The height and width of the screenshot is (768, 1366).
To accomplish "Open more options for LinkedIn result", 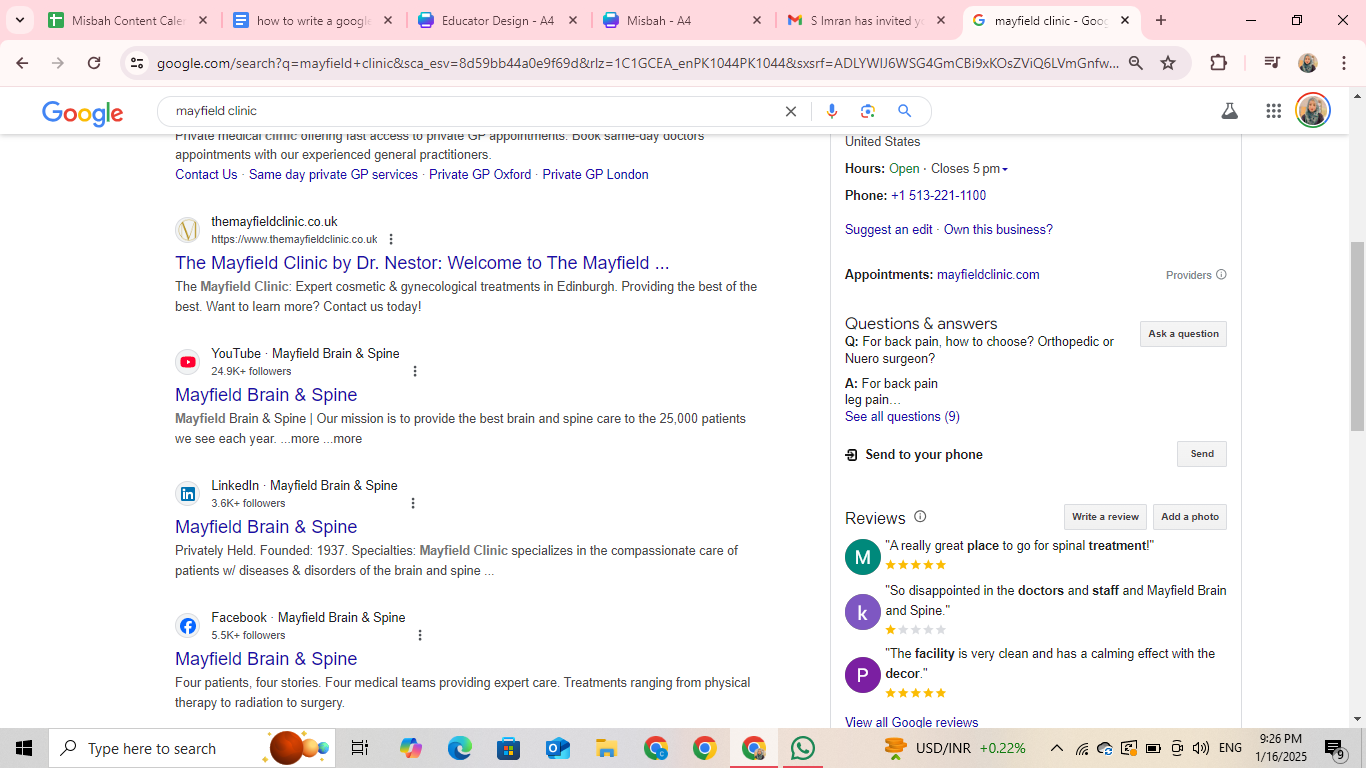I will coord(413,503).
